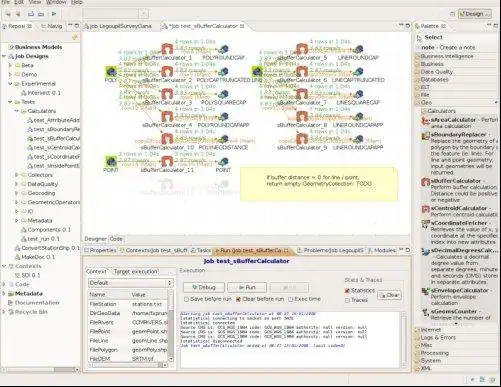
Task: Click the yellow note on the canvas
Action: point(319,184)
